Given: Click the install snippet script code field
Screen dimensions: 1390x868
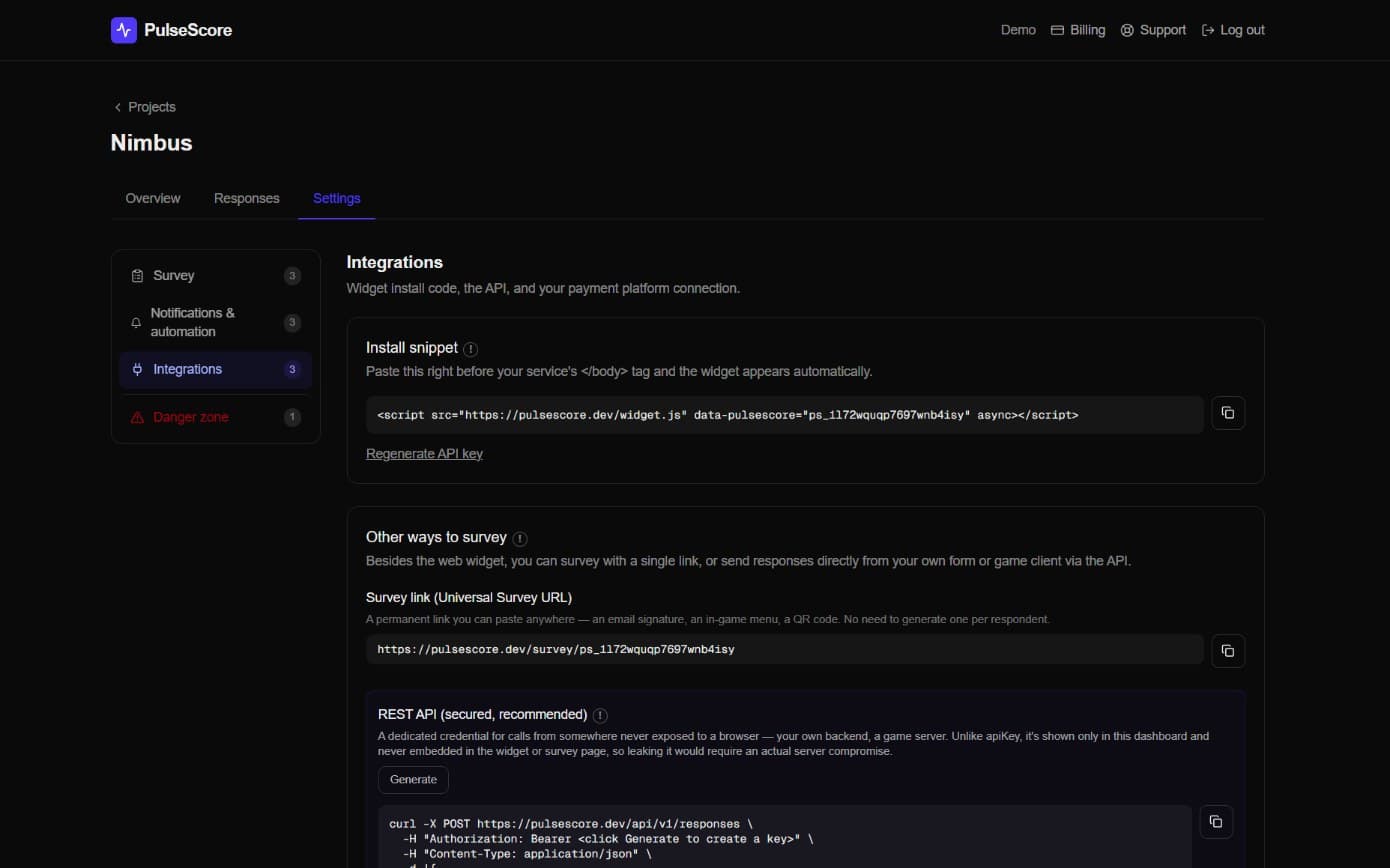Looking at the screenshot, I should coord(785,415).
